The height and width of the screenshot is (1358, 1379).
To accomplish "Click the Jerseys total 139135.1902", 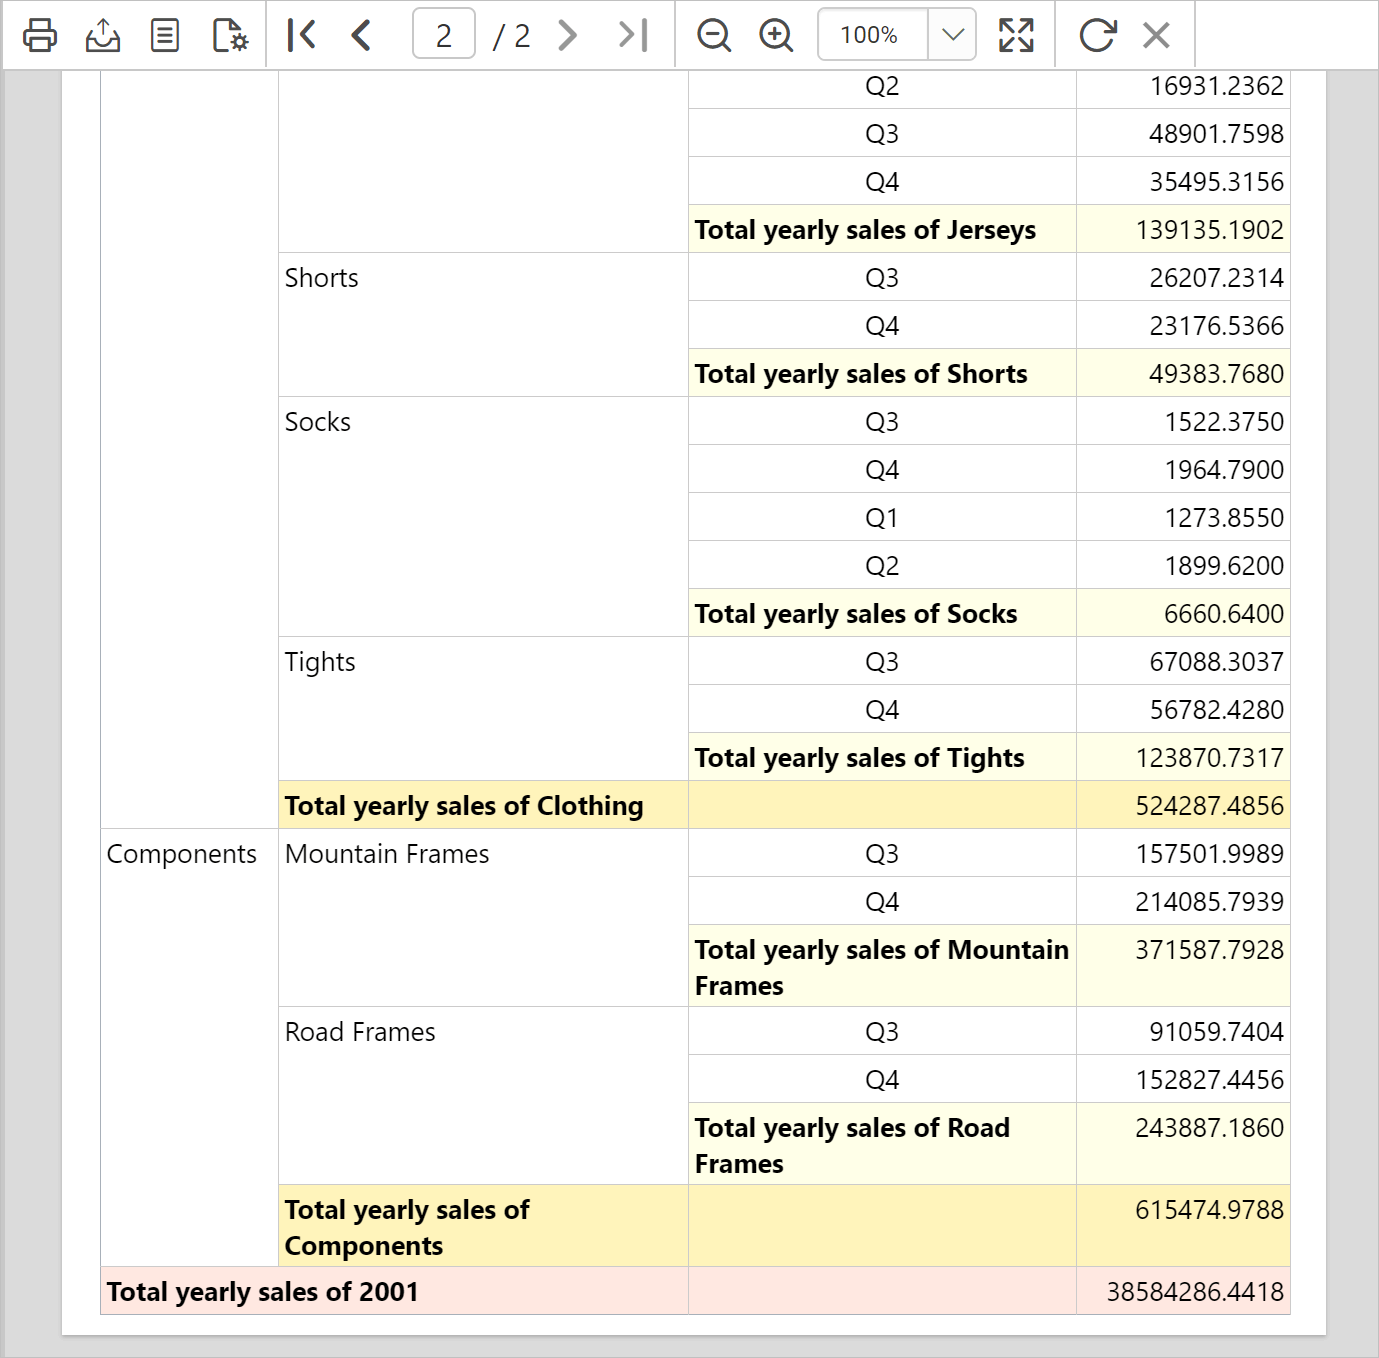I will click(x=1184, y=229).
